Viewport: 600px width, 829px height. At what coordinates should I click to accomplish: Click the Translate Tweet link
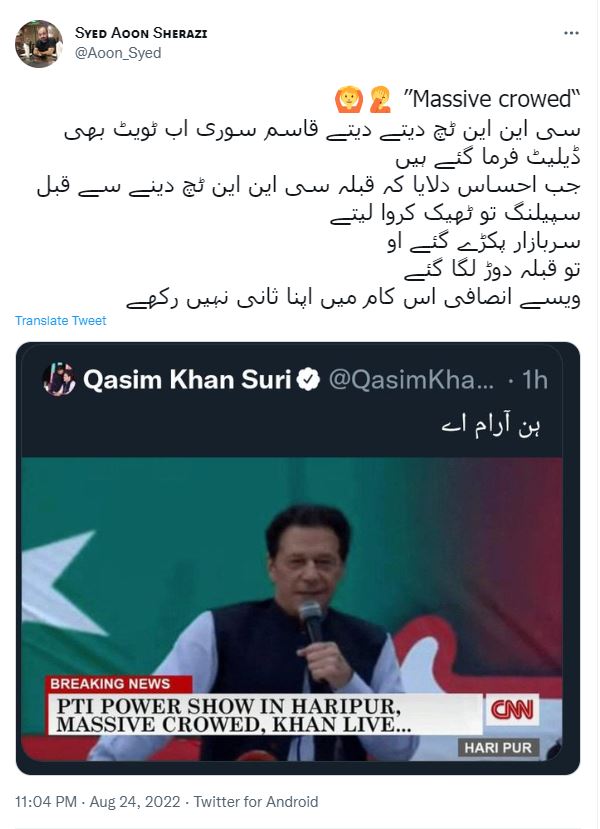[x=60, y=320]
